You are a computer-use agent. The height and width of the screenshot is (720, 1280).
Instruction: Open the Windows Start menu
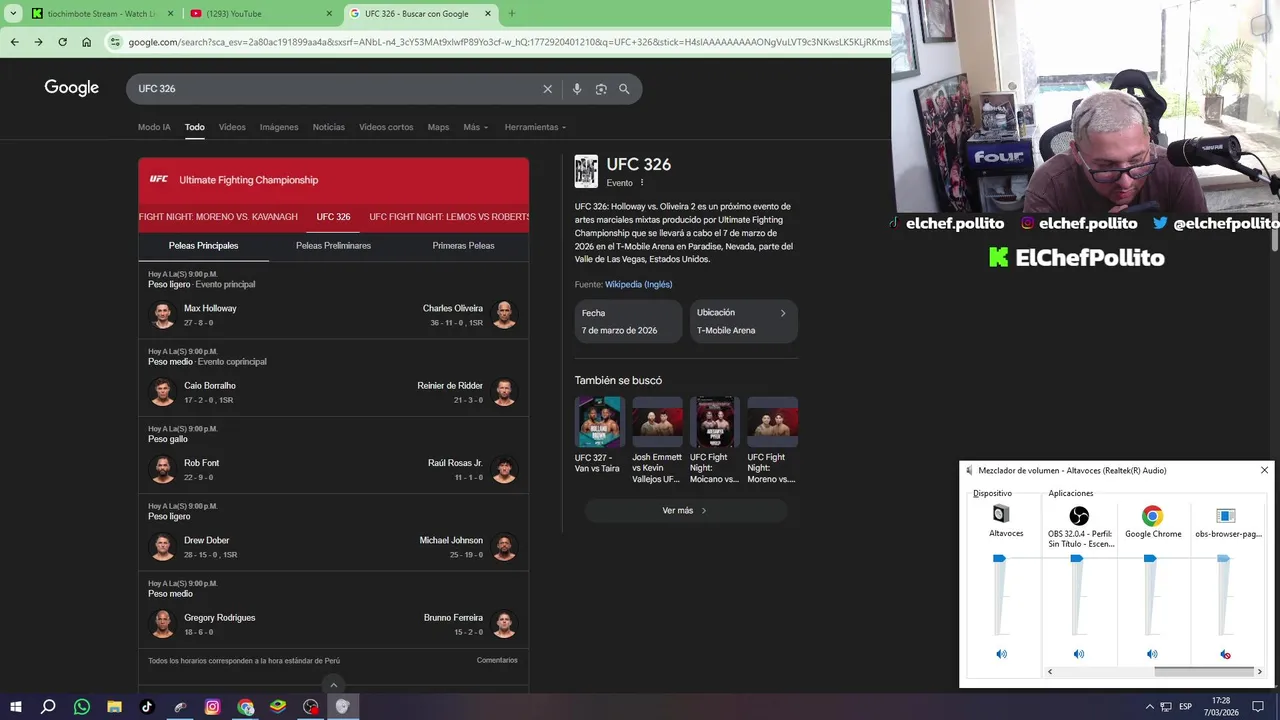15,707
